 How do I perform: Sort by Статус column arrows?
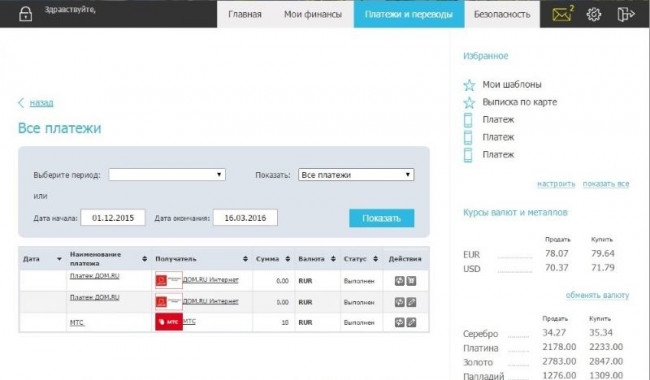[x=376, y=259]
